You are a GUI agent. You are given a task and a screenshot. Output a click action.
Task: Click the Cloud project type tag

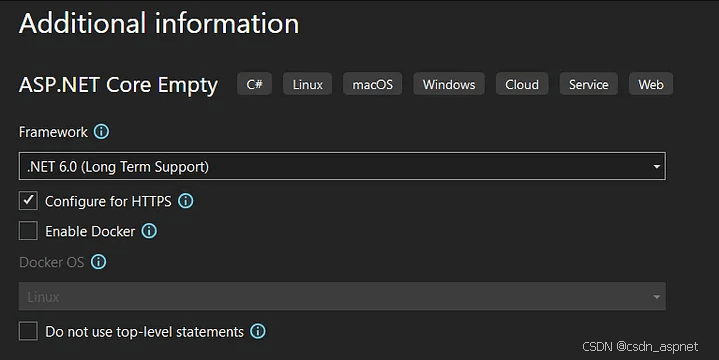point(522,84)
